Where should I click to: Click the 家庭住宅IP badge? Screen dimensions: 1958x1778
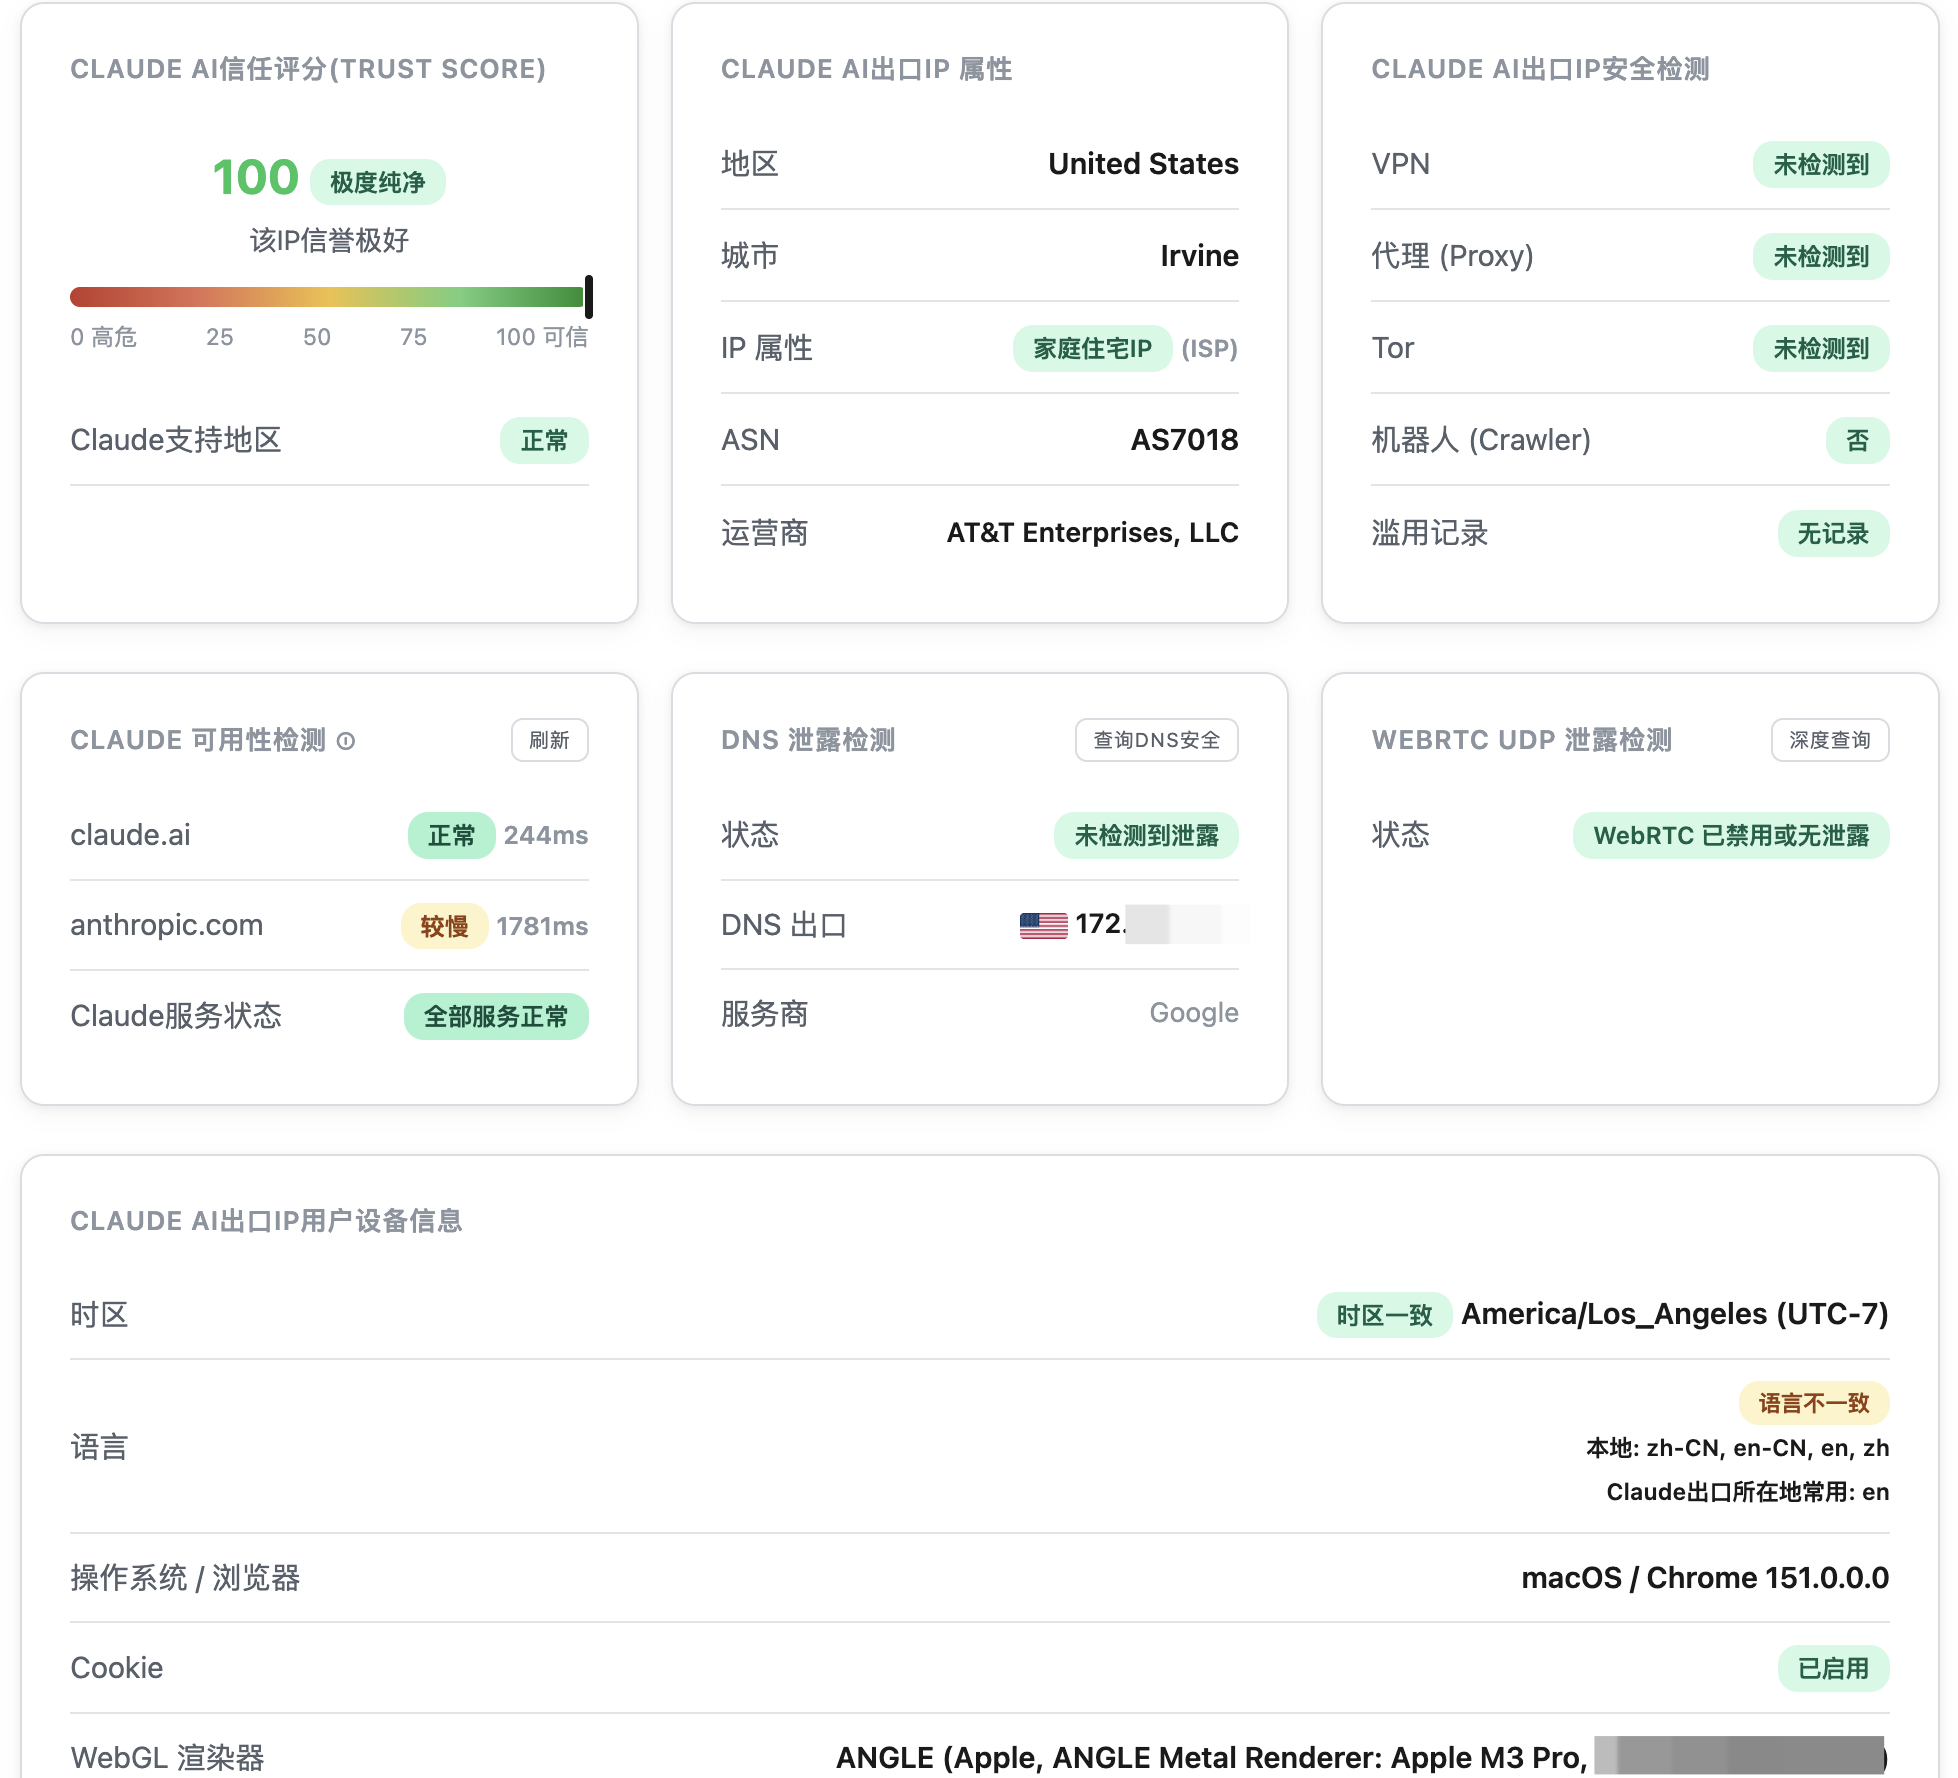pyautogui.click(x=1092, y=348)
